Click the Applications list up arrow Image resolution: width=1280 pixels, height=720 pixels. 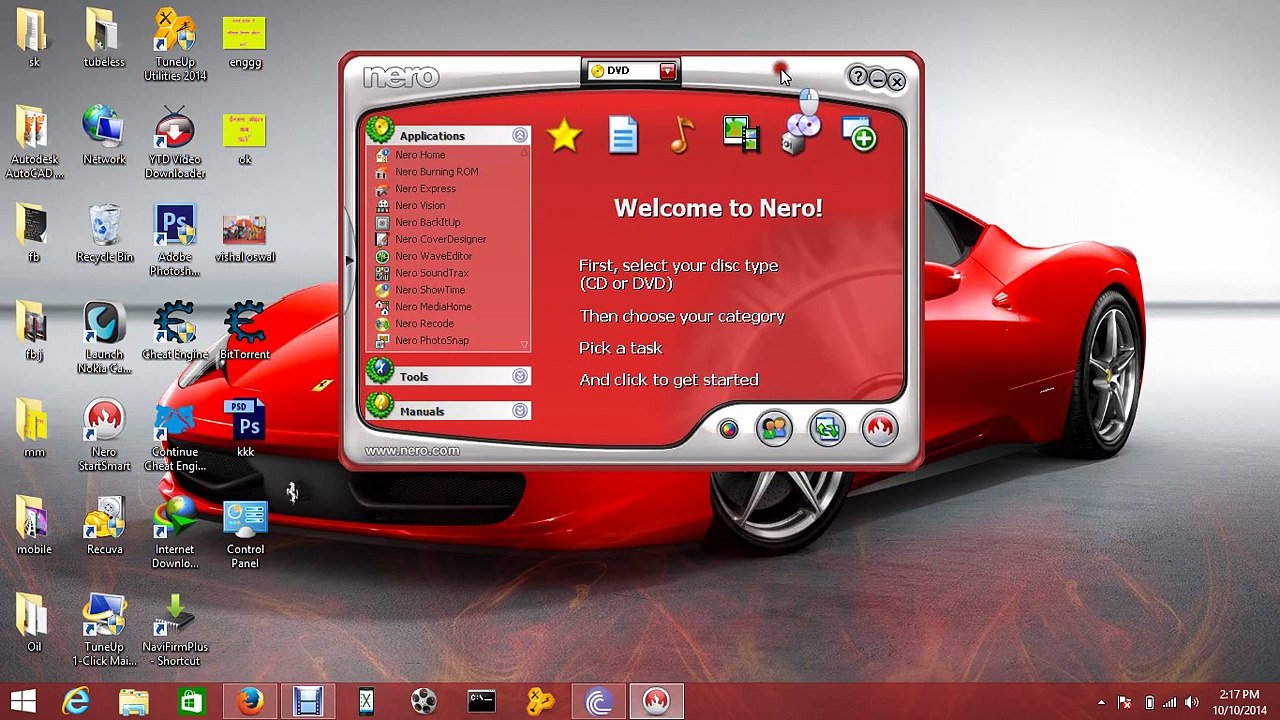pos(524,153)
